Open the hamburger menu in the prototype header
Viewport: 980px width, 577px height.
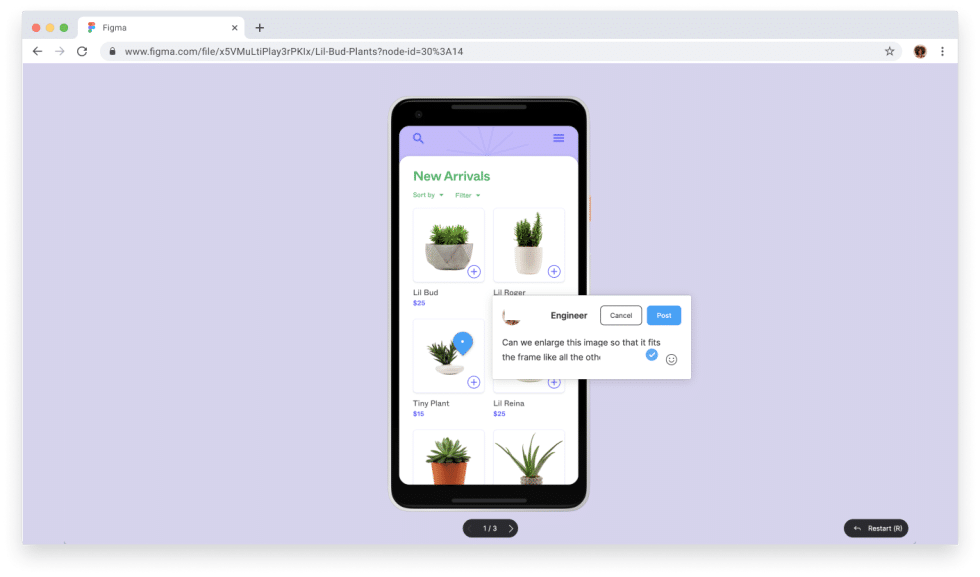(x=560, y=139)
